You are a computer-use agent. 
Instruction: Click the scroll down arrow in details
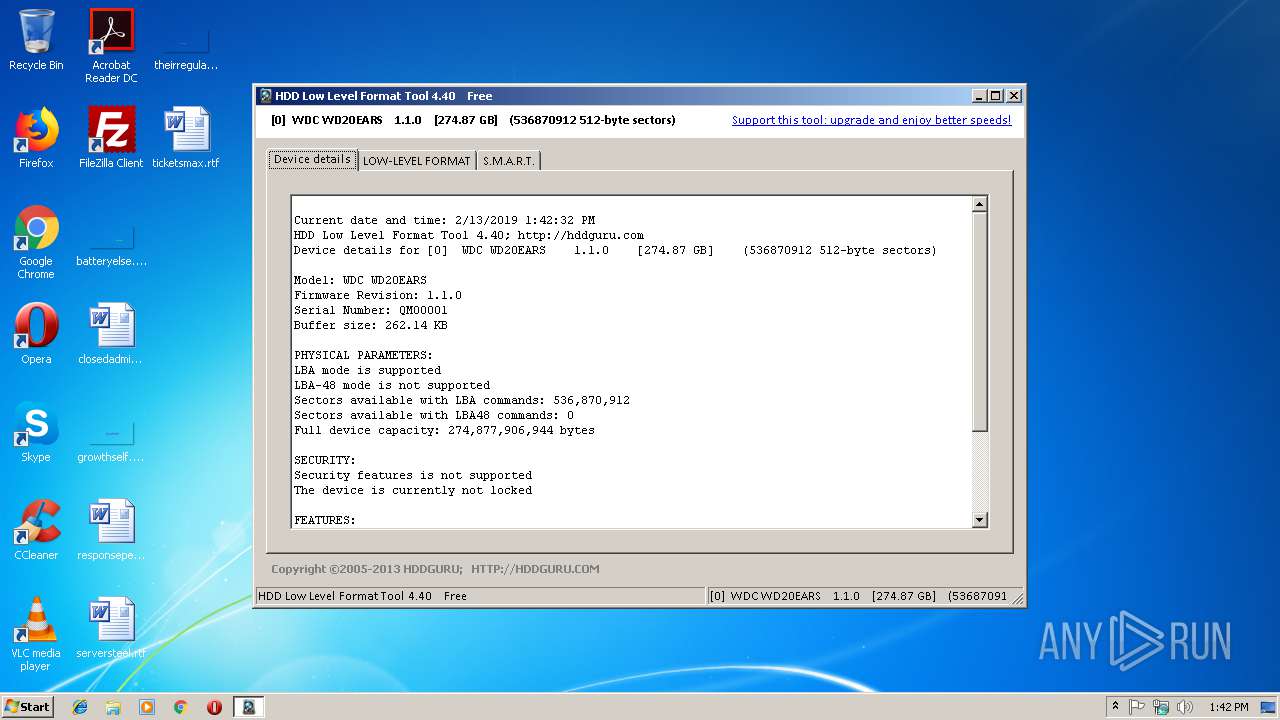[979, 519]
